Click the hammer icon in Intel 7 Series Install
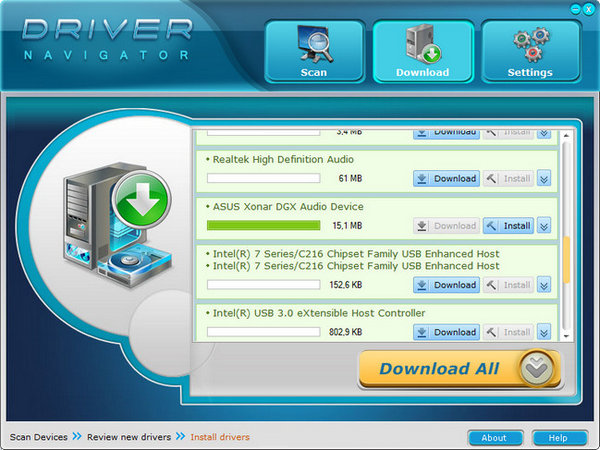600x450 pixels. point(491,285)
